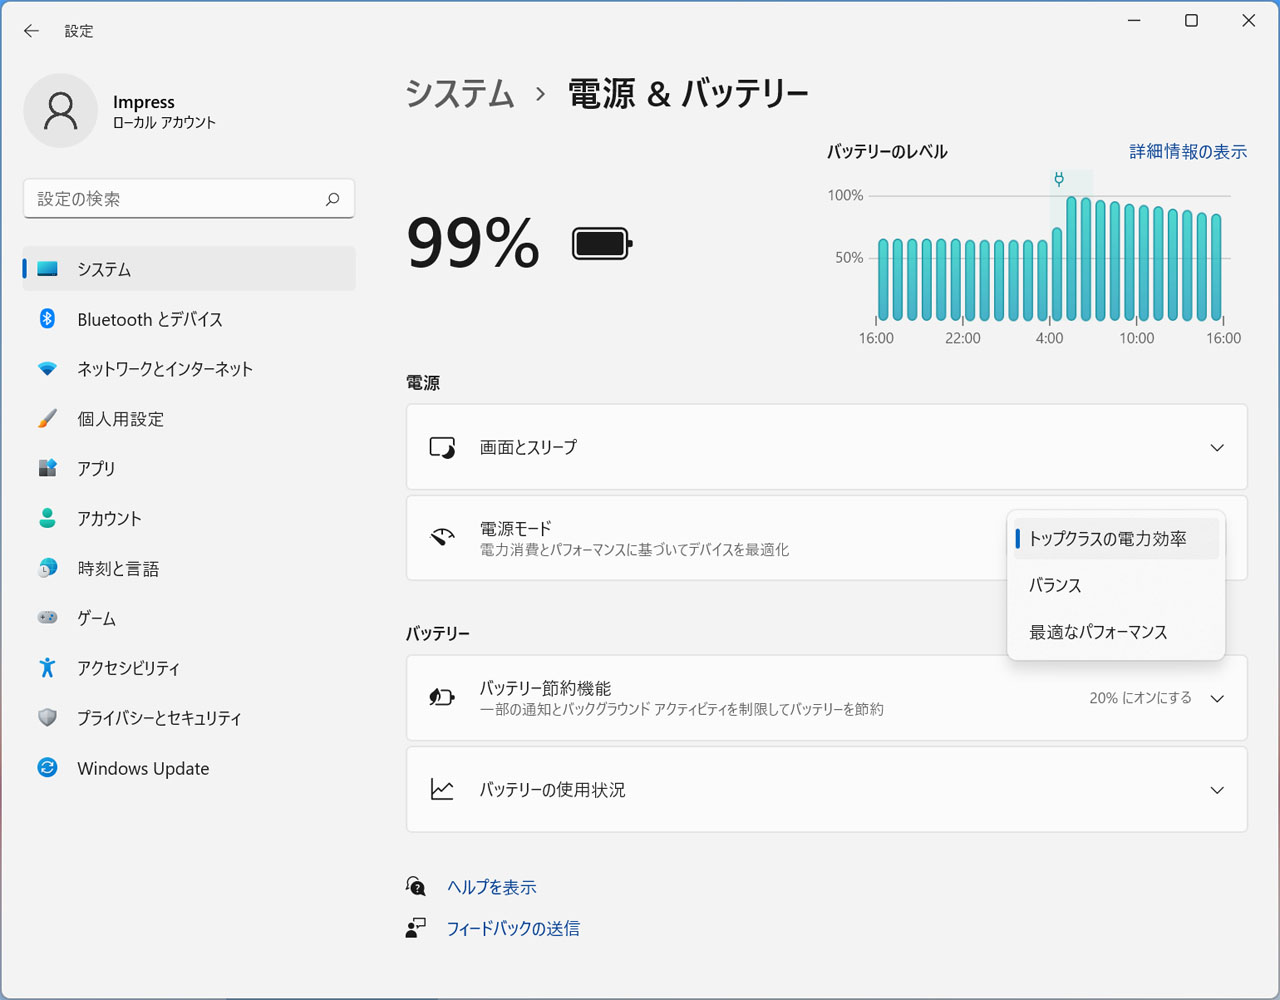Choose トップクラスの電力効率 power mode
Screen dimensions: 1280x1000
click(1102, 538)
